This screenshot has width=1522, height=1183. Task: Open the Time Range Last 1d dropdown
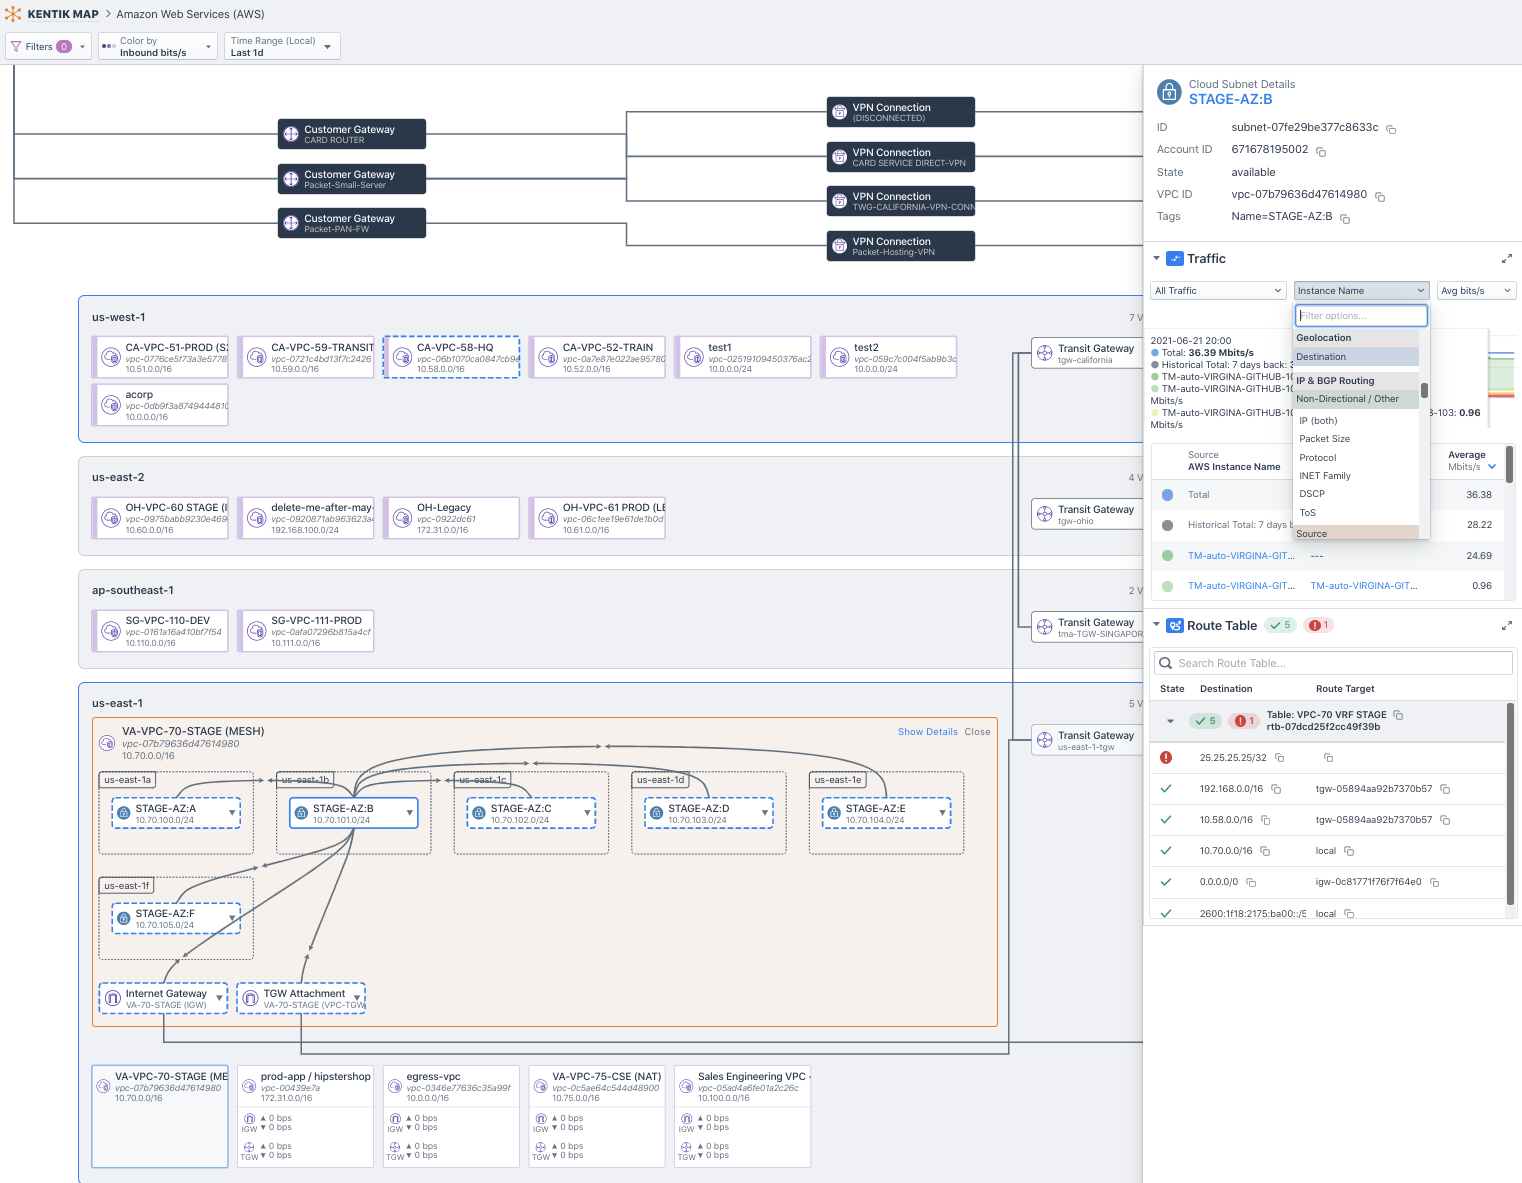pos(283,46)
